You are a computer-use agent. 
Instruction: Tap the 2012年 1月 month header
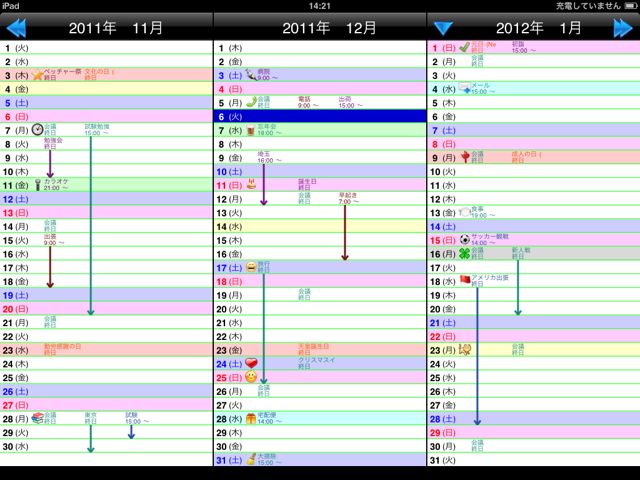coord(538,28)
